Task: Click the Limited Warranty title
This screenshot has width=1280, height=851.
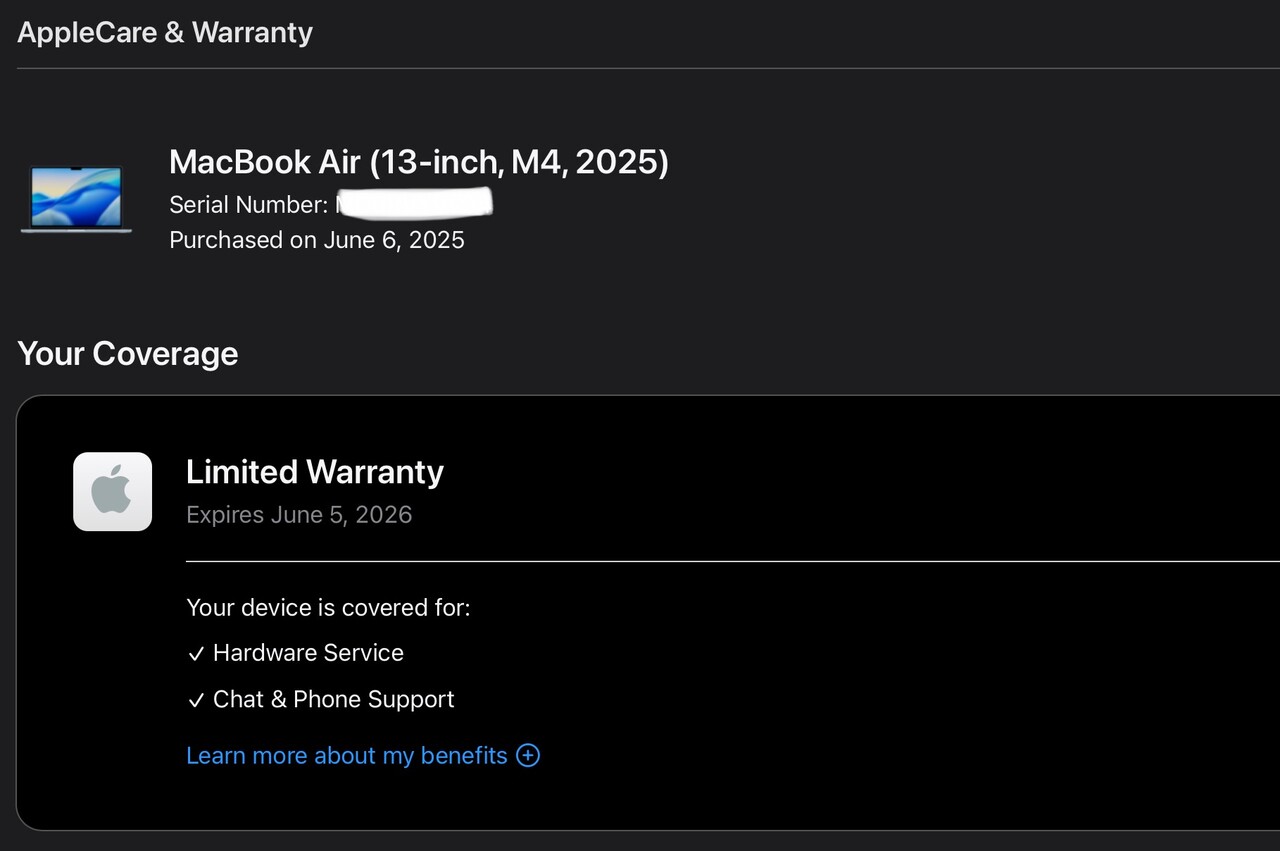Action: [x=315, y=471]
